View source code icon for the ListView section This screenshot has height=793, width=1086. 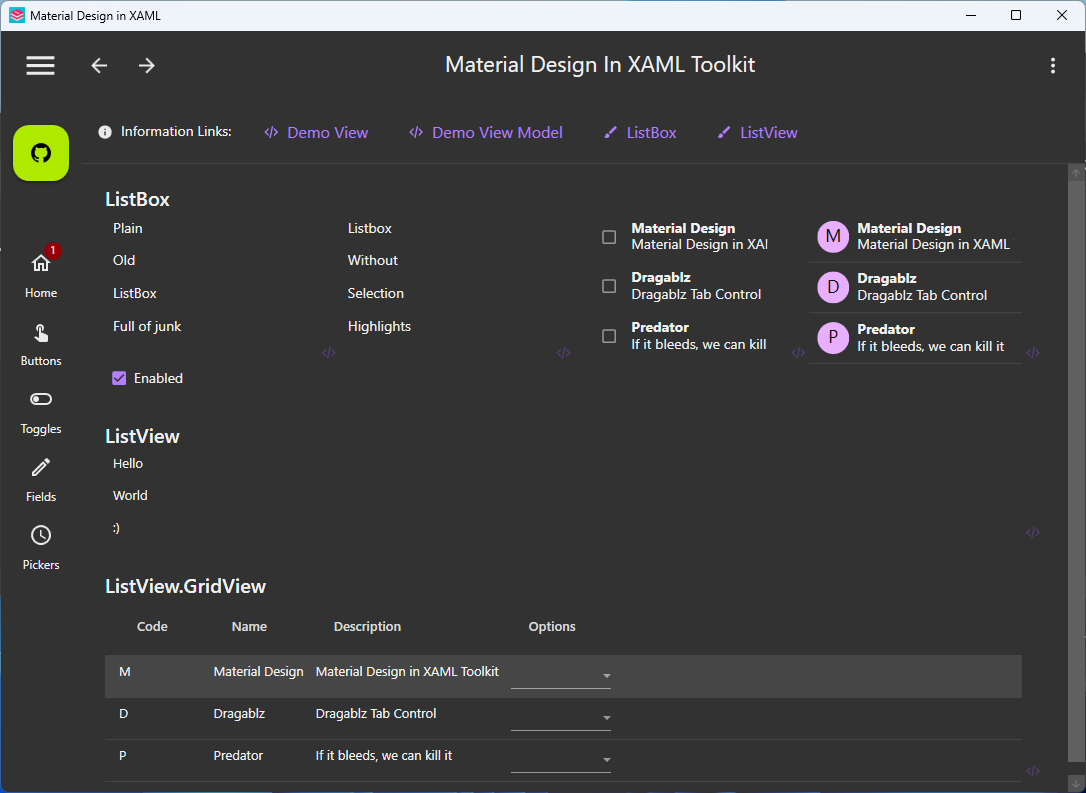1033,533
